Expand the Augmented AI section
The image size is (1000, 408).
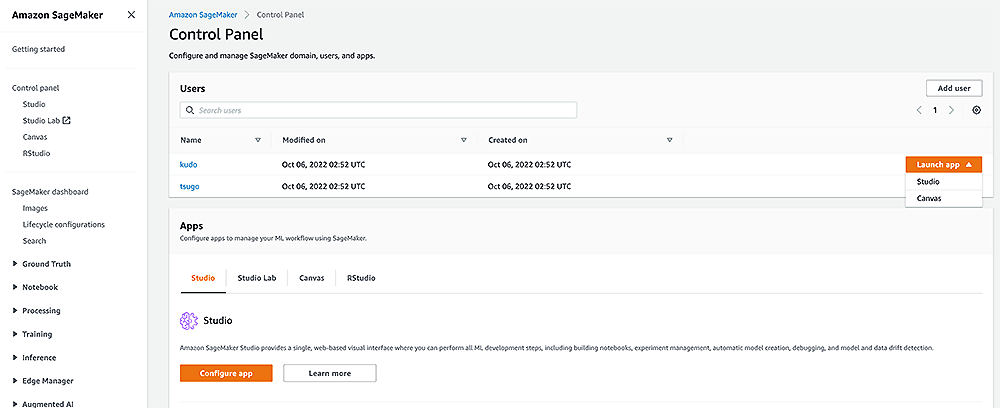15,404
